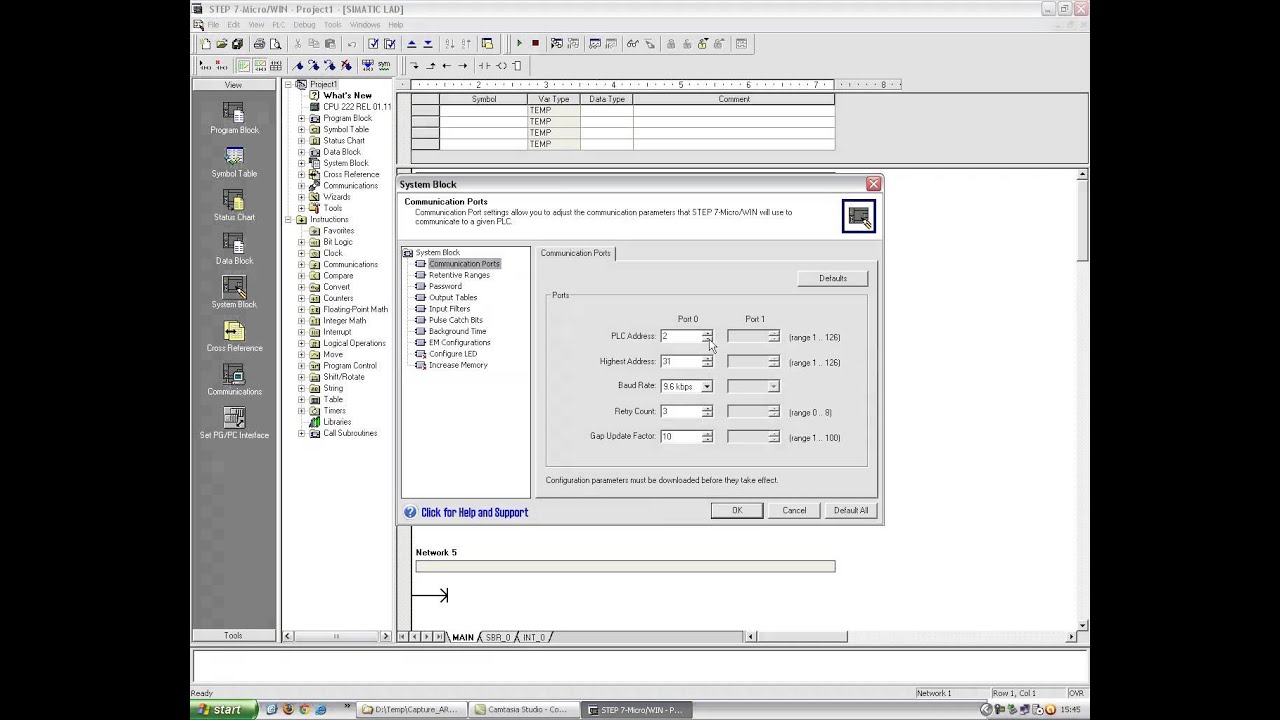The image size is (1280, 720).
Task: Click the Port 0 Retry Count field
Action: click(680, 412)
